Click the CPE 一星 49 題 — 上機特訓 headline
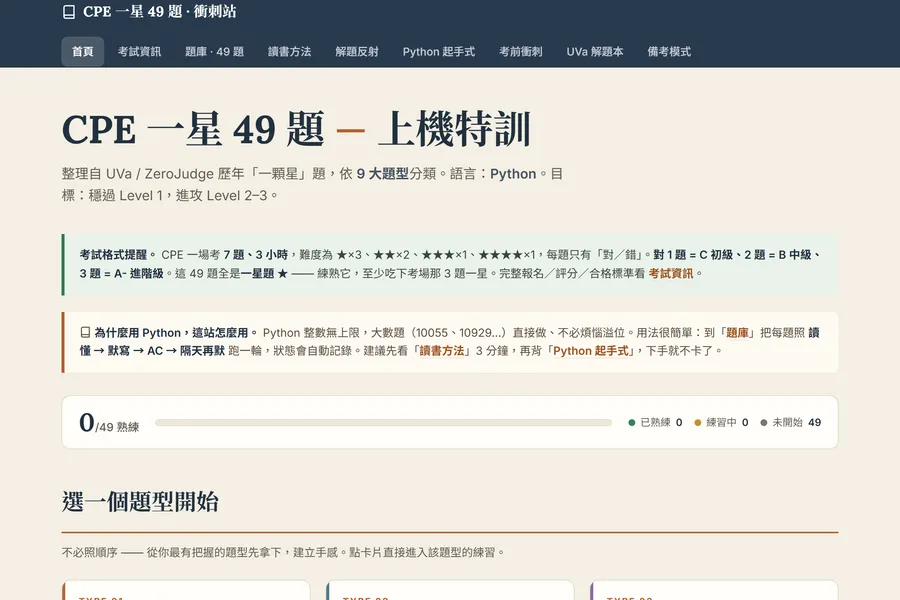This screenshot has width=900, height=600. click(x=296, y=129)
